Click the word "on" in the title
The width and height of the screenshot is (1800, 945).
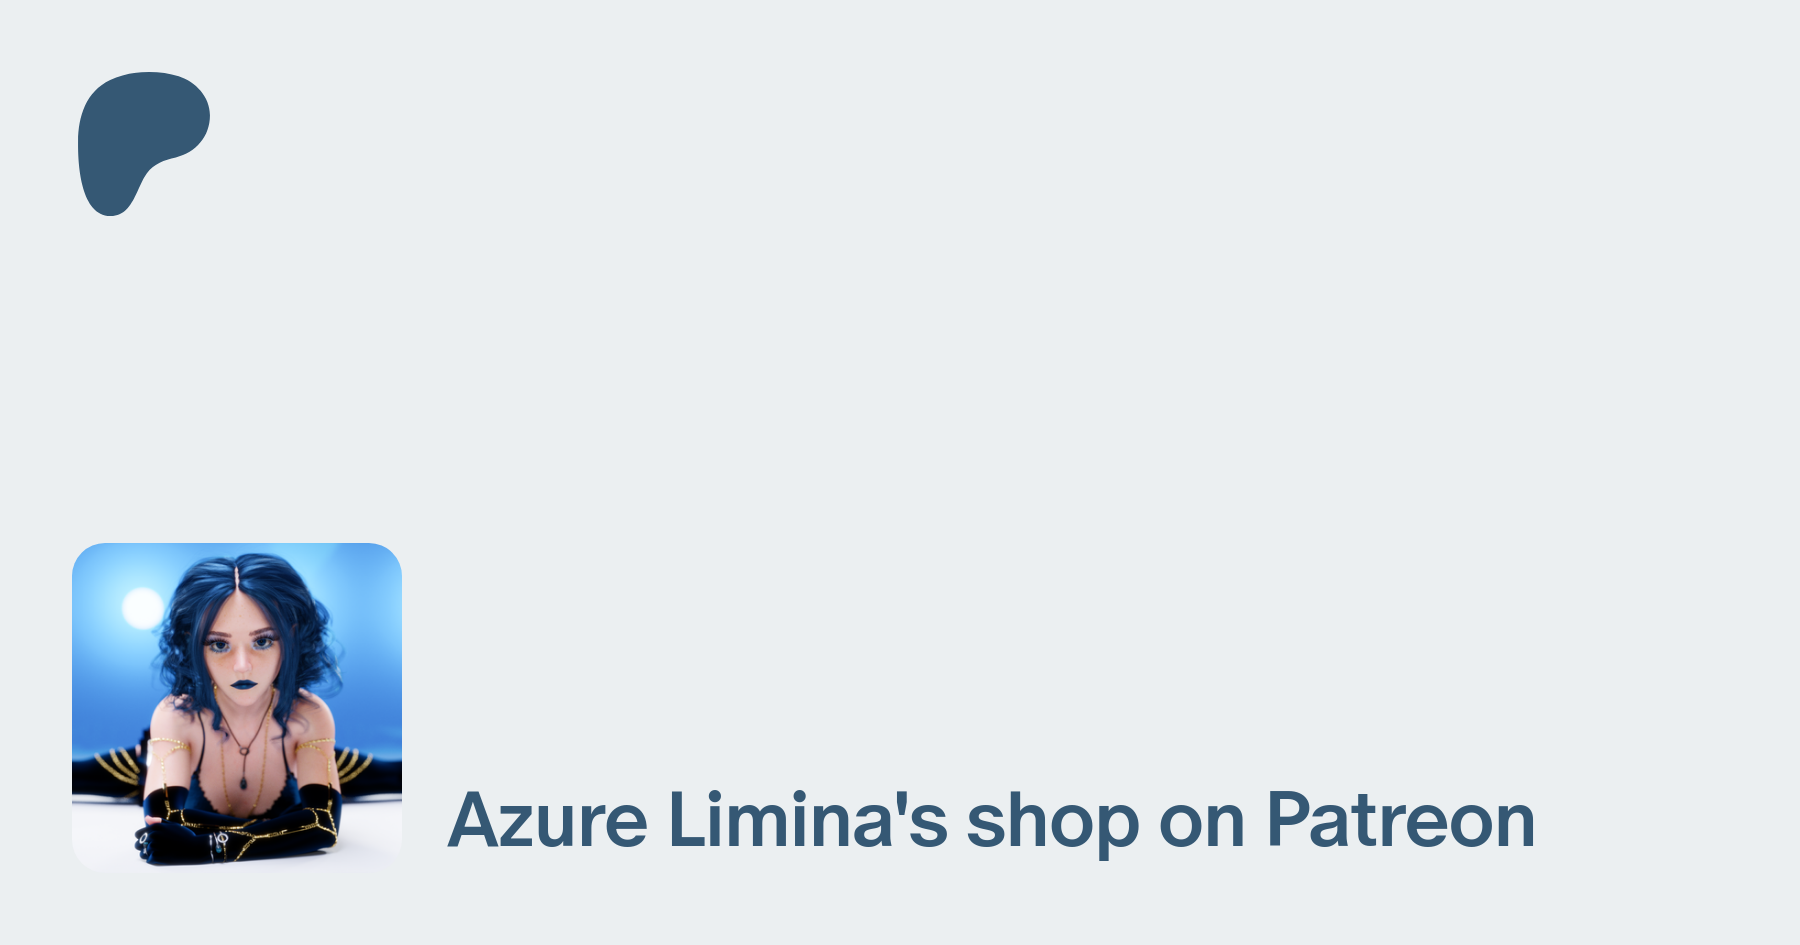click(x=1203, y=830)
